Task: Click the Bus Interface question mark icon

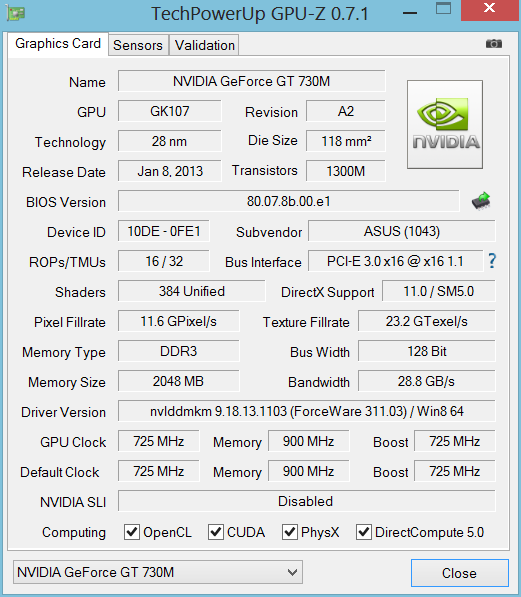Action: click(492, 261)
